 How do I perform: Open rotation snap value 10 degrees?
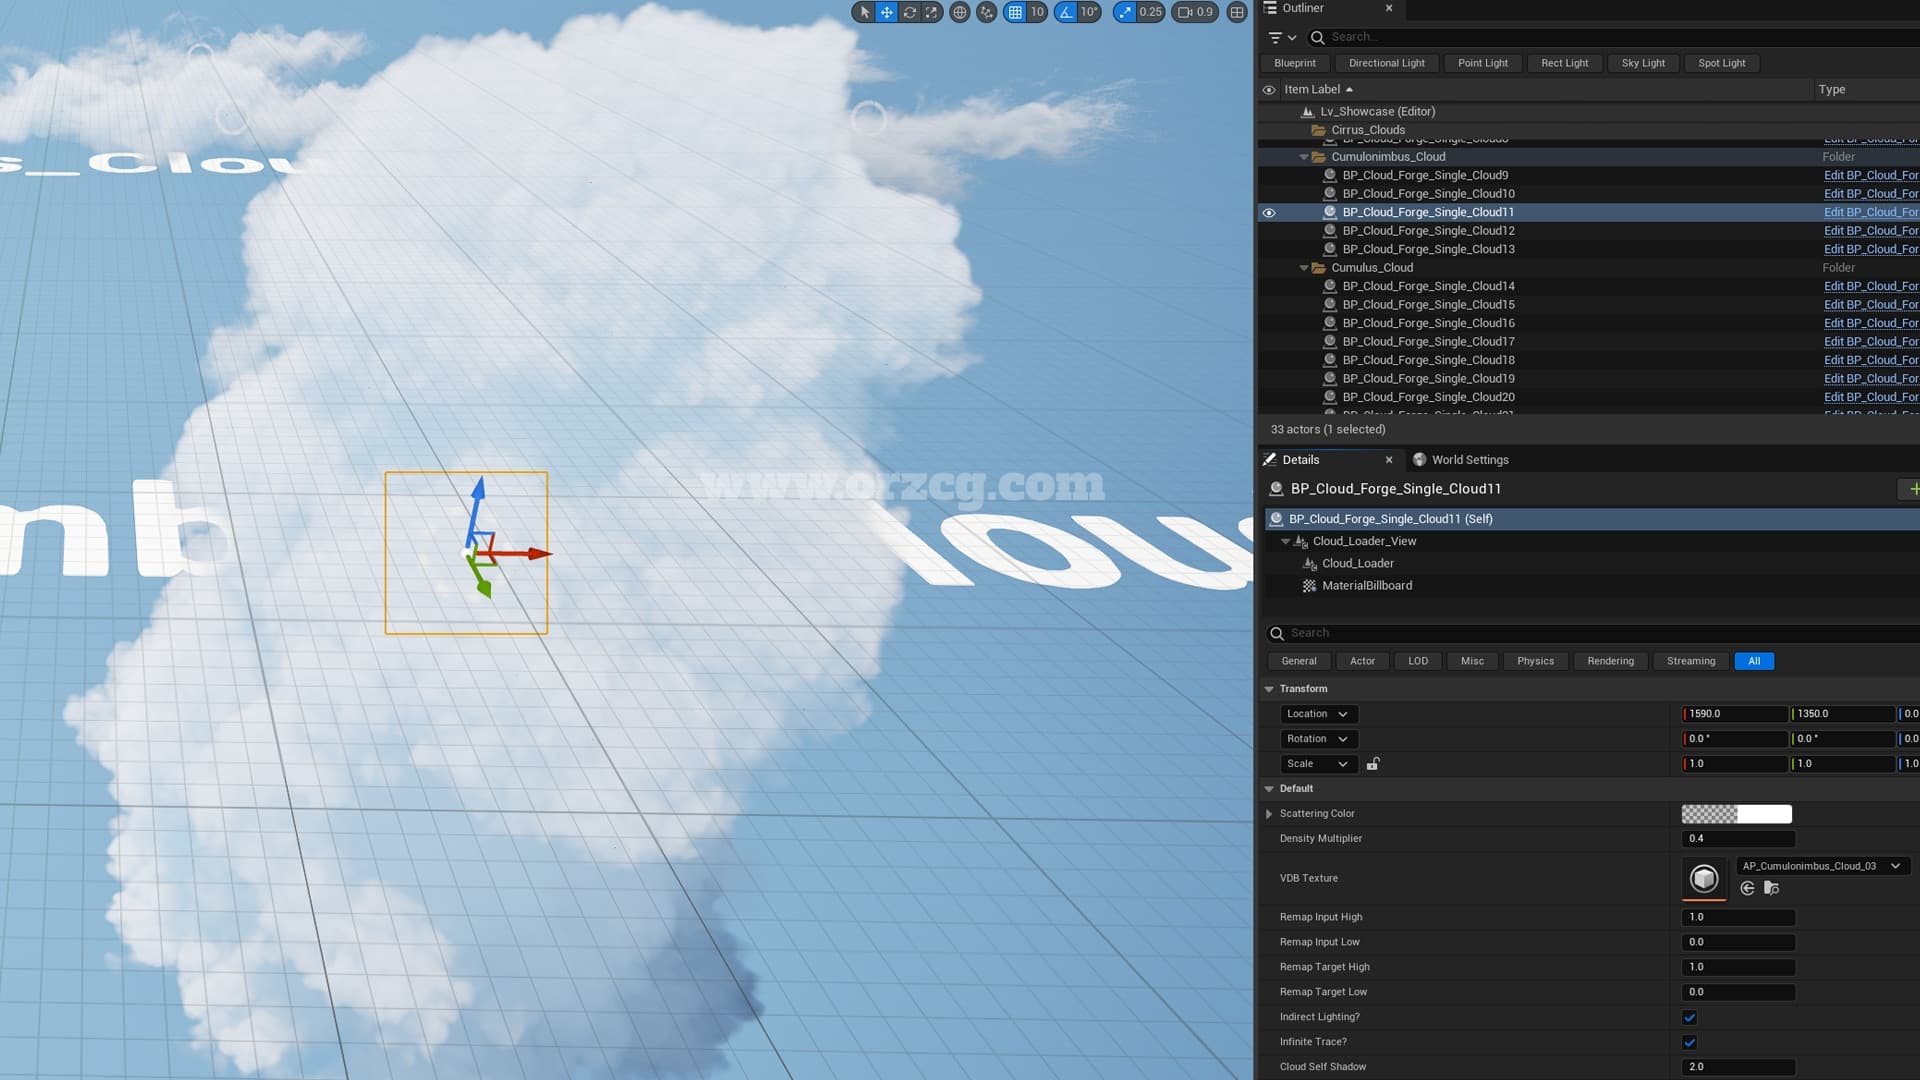[x=1089, y=12]
